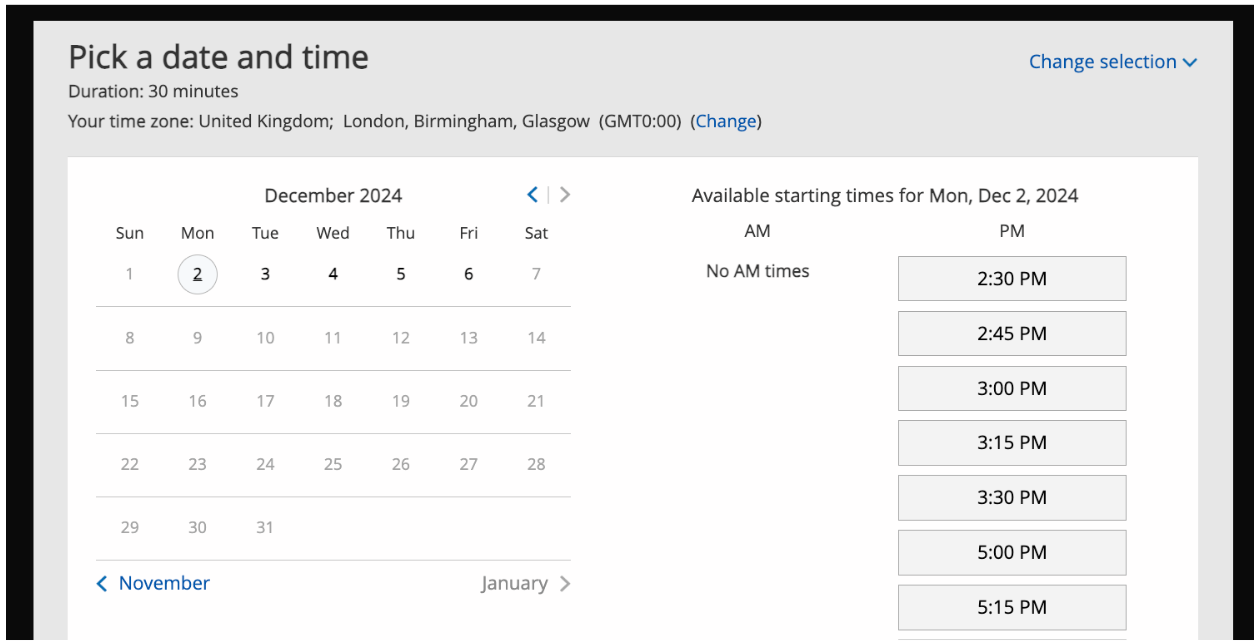The height and width of the screenshot is (642, 1260).
Task: Click the right chevron next to January
Action: coord(565,584)
